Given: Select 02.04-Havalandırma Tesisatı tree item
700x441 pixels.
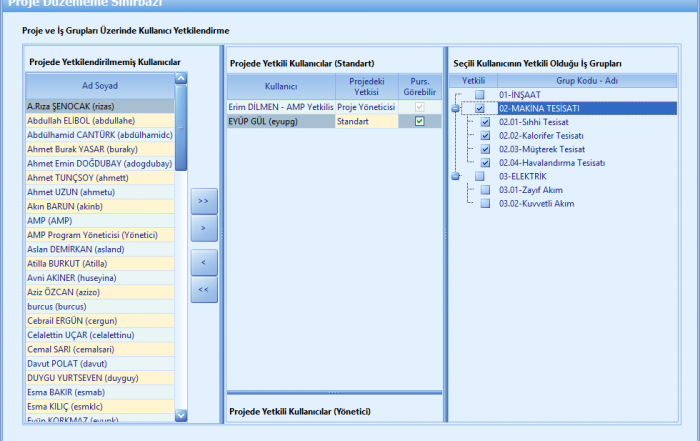Looking at the screenshot, I should [552, 163].
